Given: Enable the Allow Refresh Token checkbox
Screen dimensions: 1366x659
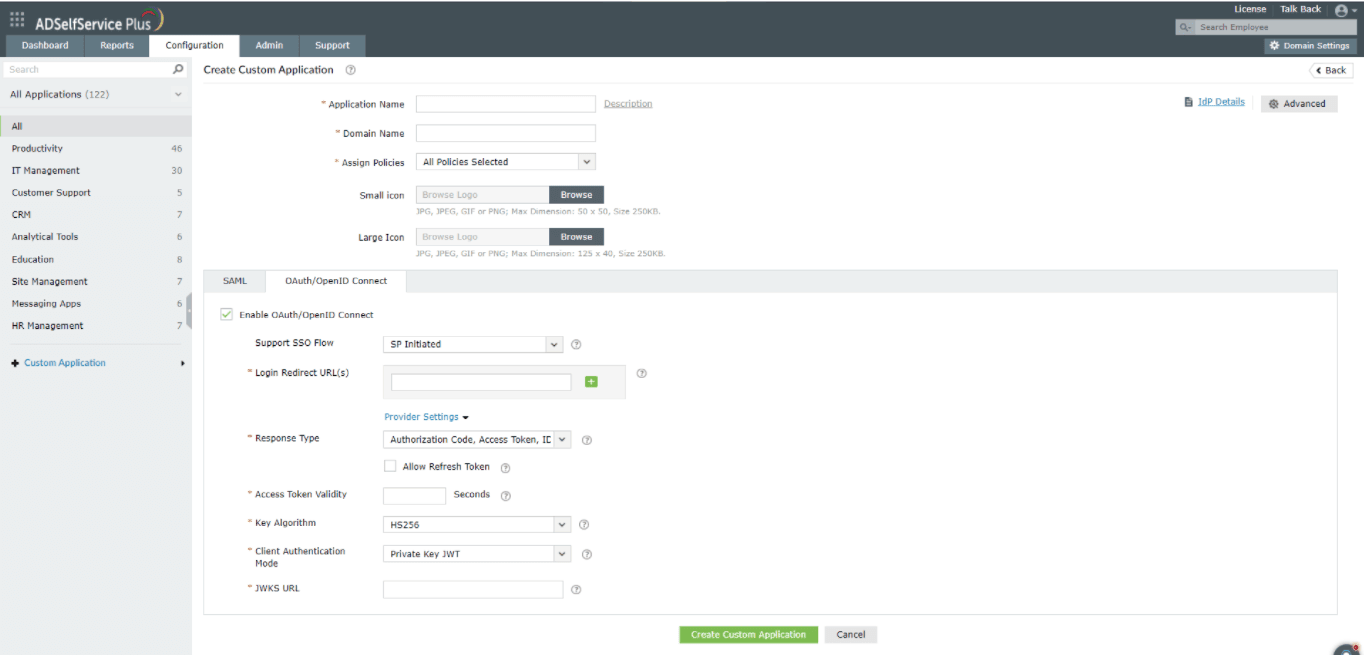Looking at the screenshot, I should (x=390, y=466).
